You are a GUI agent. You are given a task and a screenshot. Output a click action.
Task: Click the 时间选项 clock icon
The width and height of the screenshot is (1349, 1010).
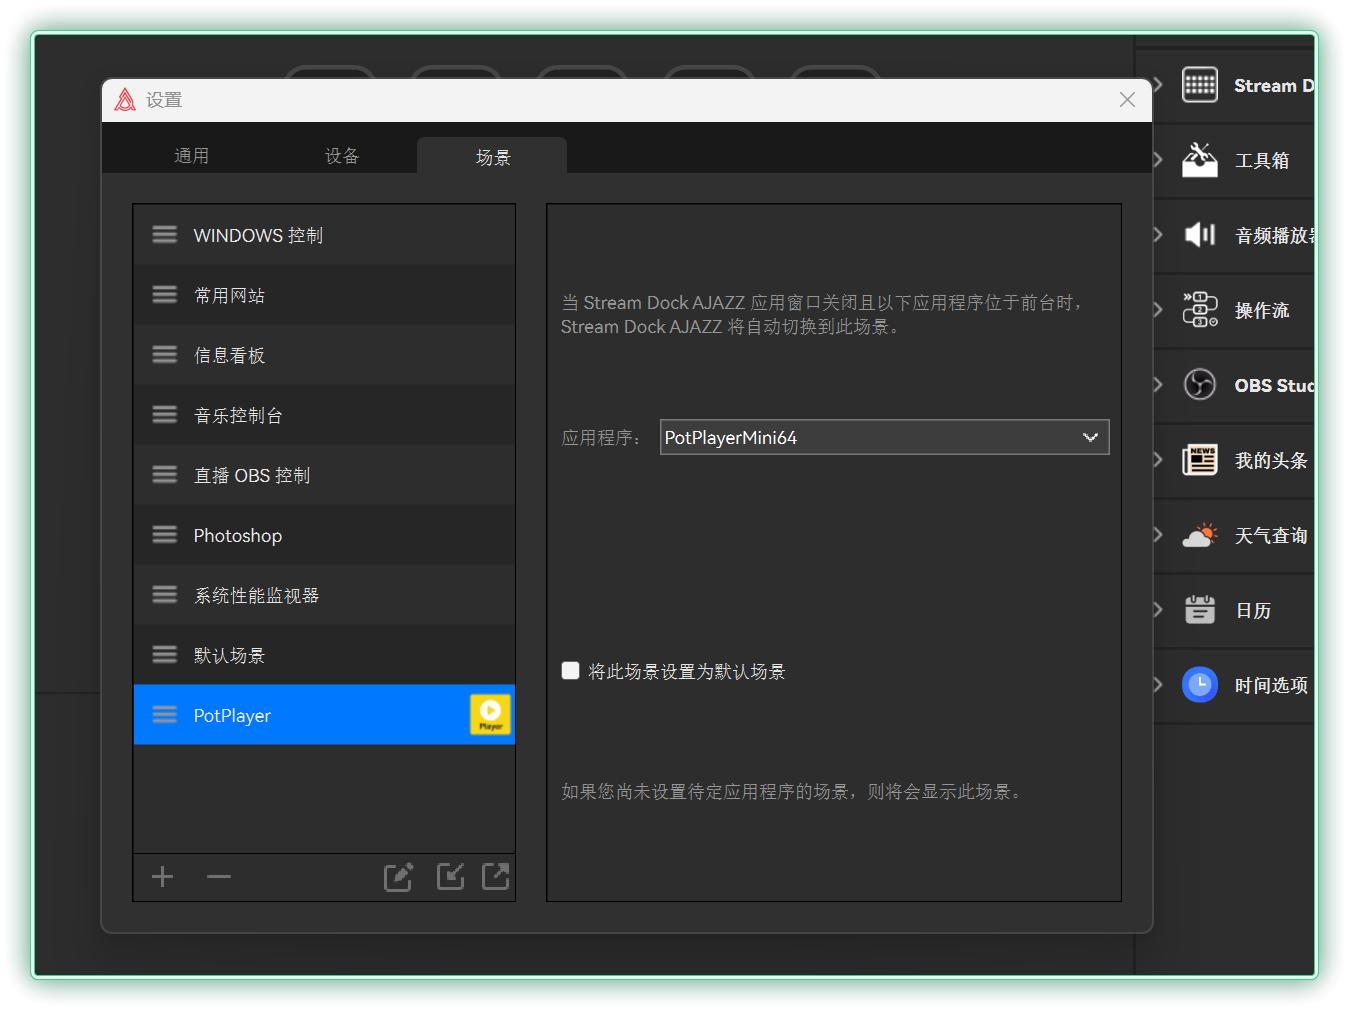coord(1200,685)
